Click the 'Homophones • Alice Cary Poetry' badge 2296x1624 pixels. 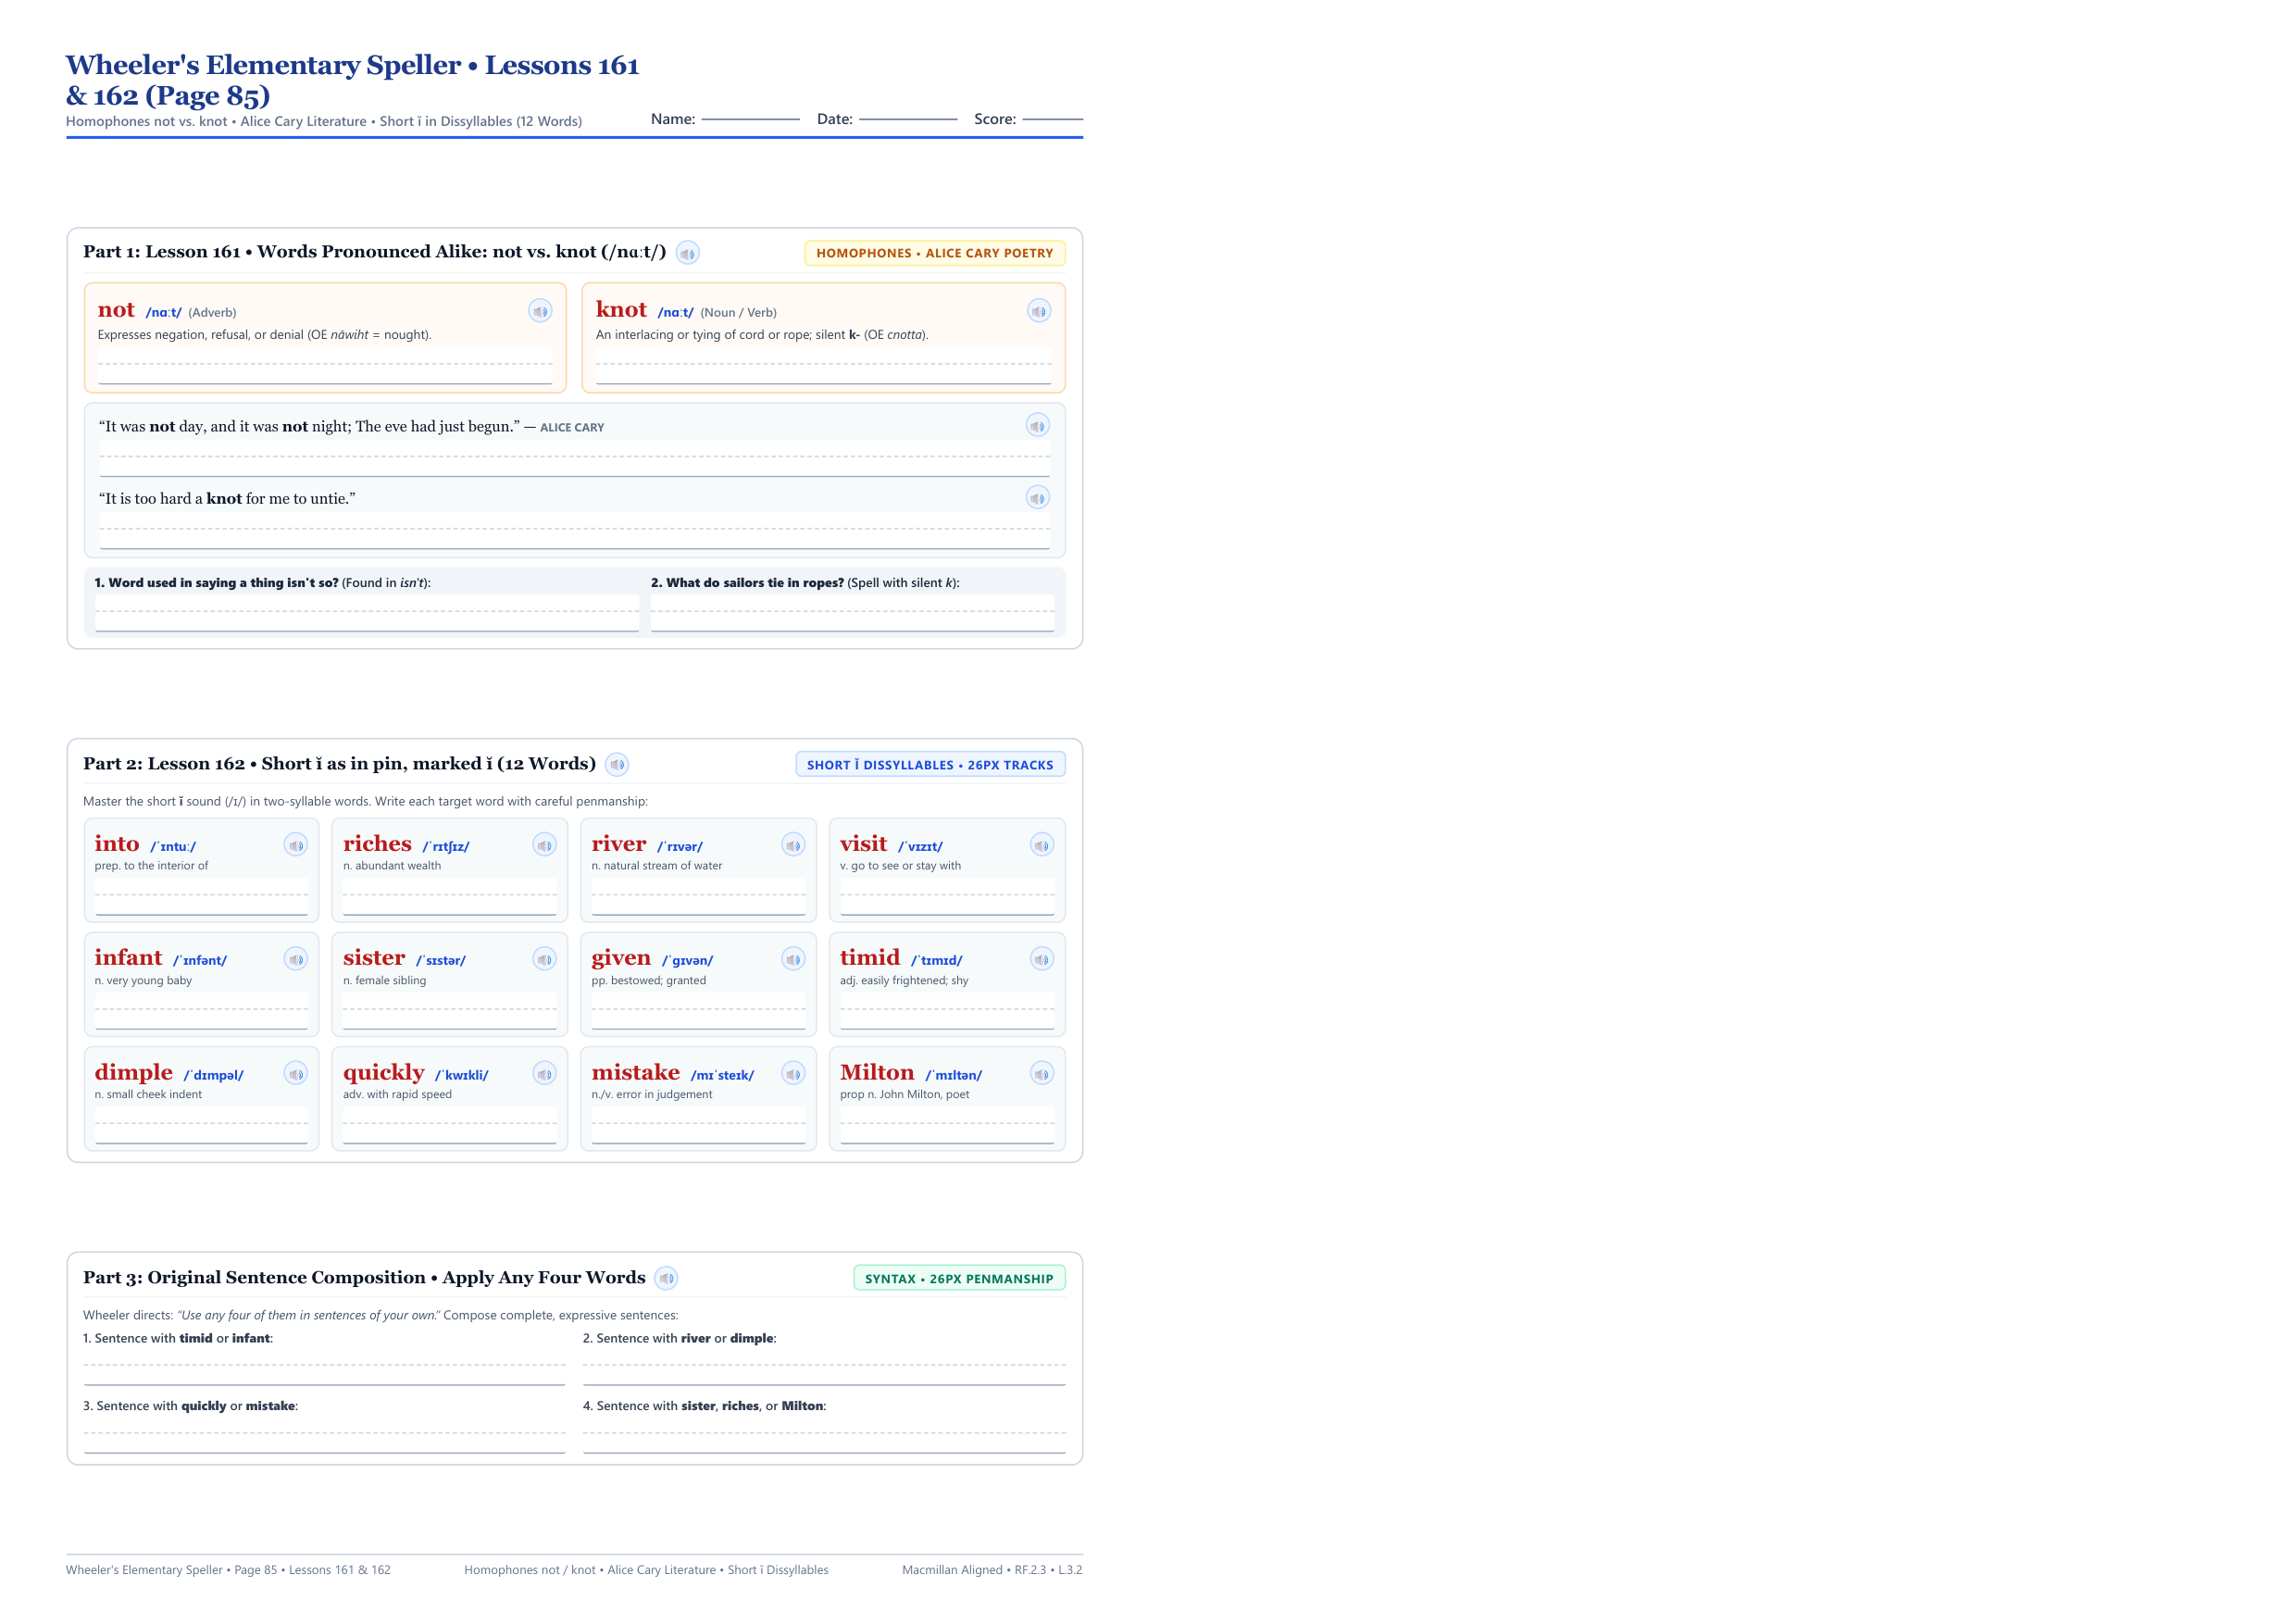tap(935, 253)
